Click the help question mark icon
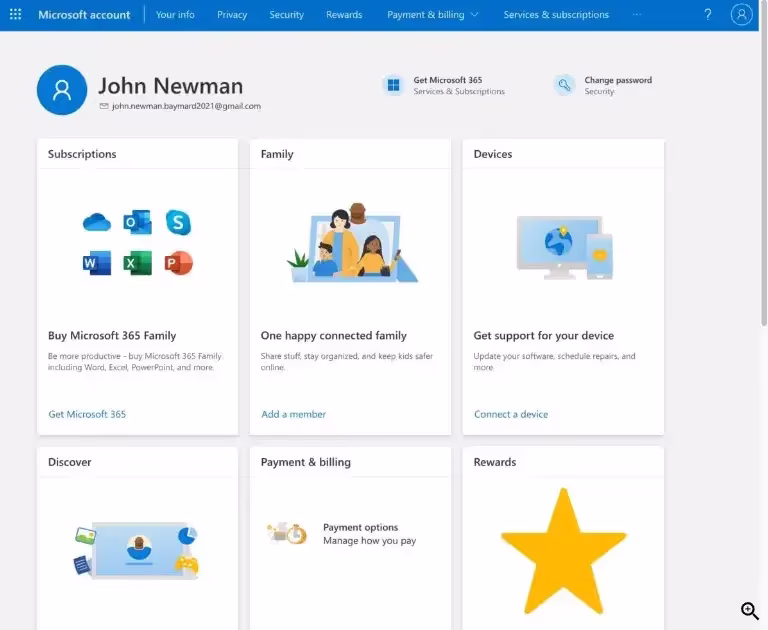This screenshot has height=630, width=768. tap(708, 15)
